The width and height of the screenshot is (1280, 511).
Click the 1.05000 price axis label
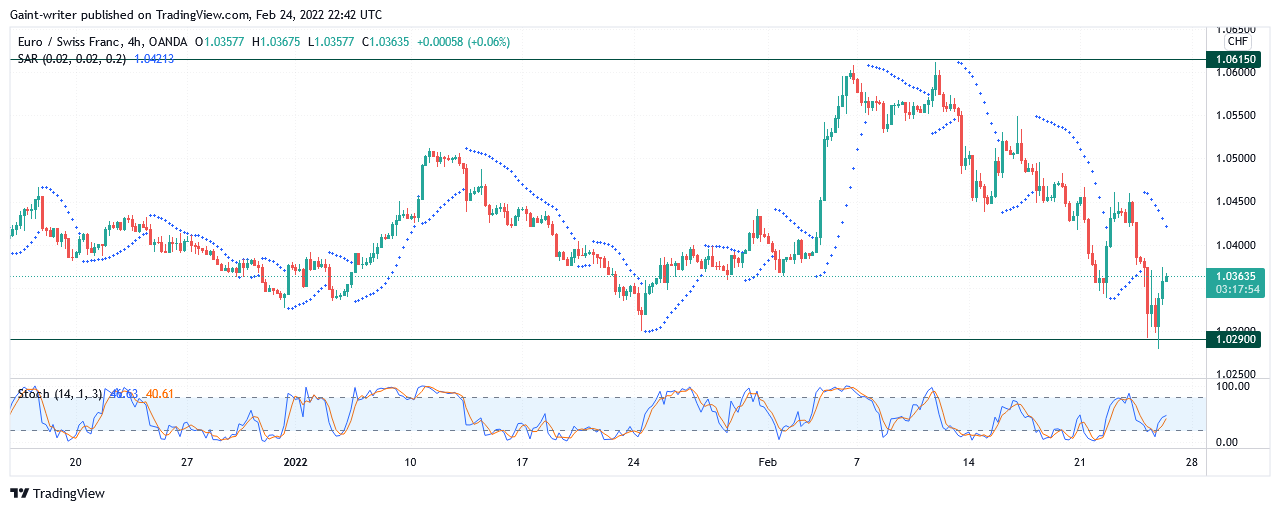1236,158
